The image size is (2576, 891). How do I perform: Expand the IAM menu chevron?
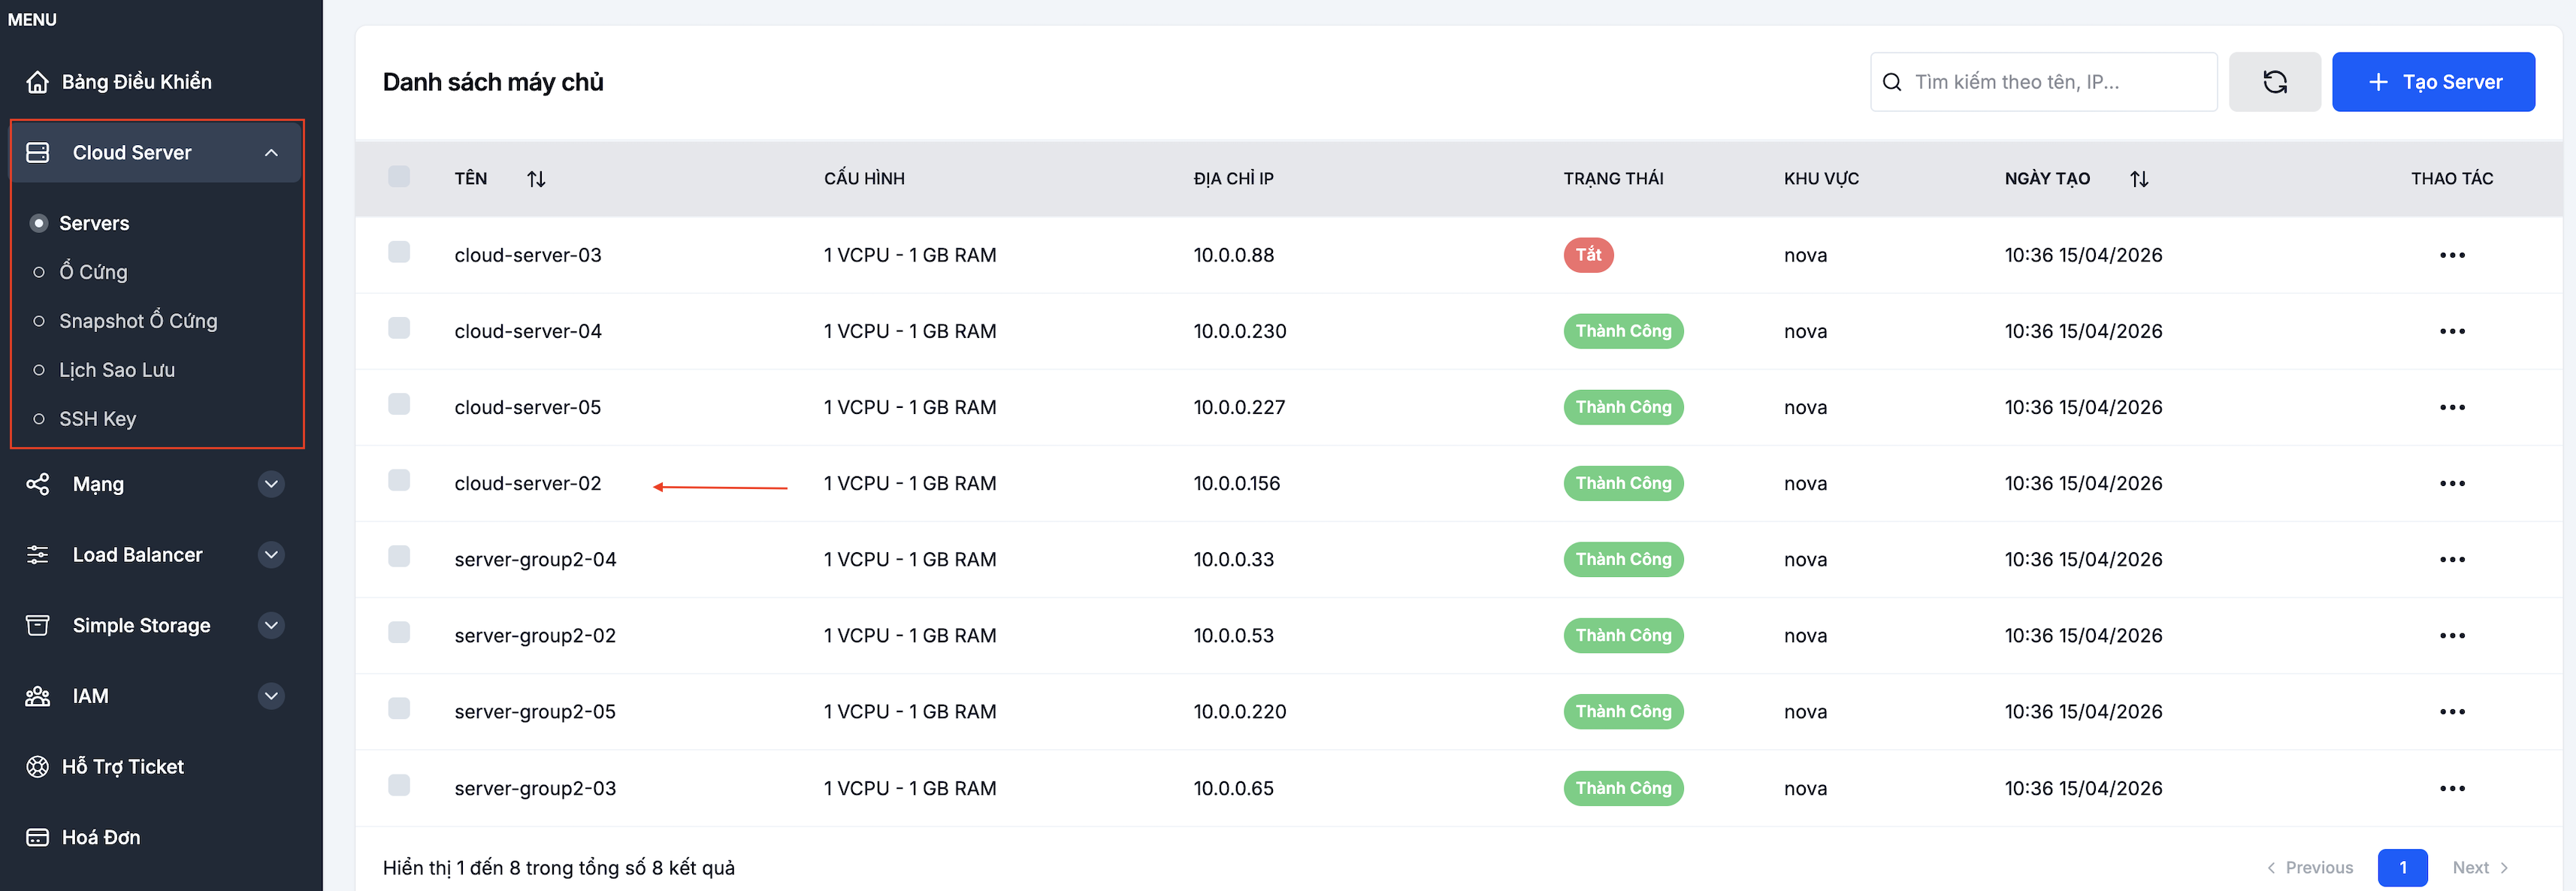[x=271, y=696]
